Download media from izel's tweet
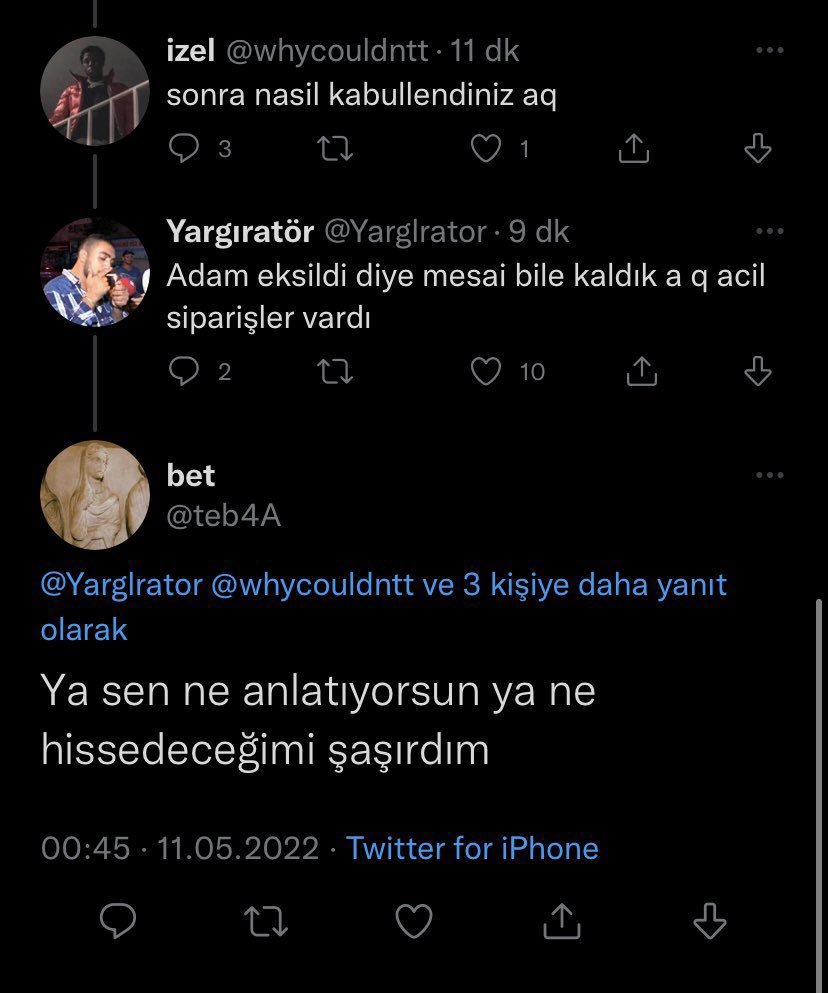This screenshot has height=993, width=828. tap(759, 149)
